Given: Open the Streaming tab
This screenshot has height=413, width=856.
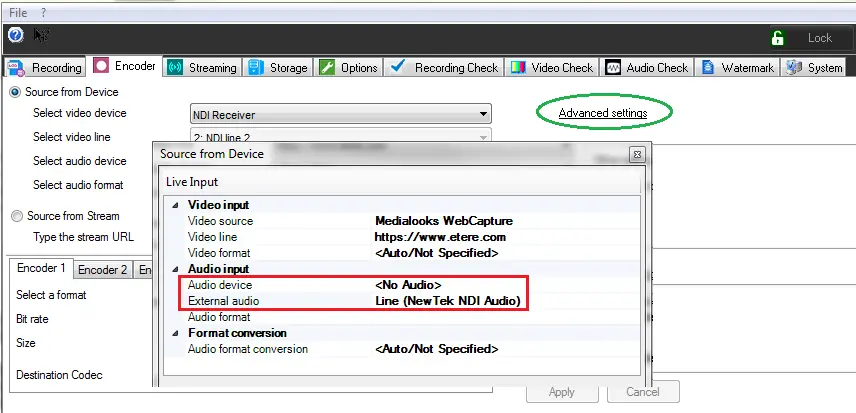Looking at the screenshot, I should point(202,68).
